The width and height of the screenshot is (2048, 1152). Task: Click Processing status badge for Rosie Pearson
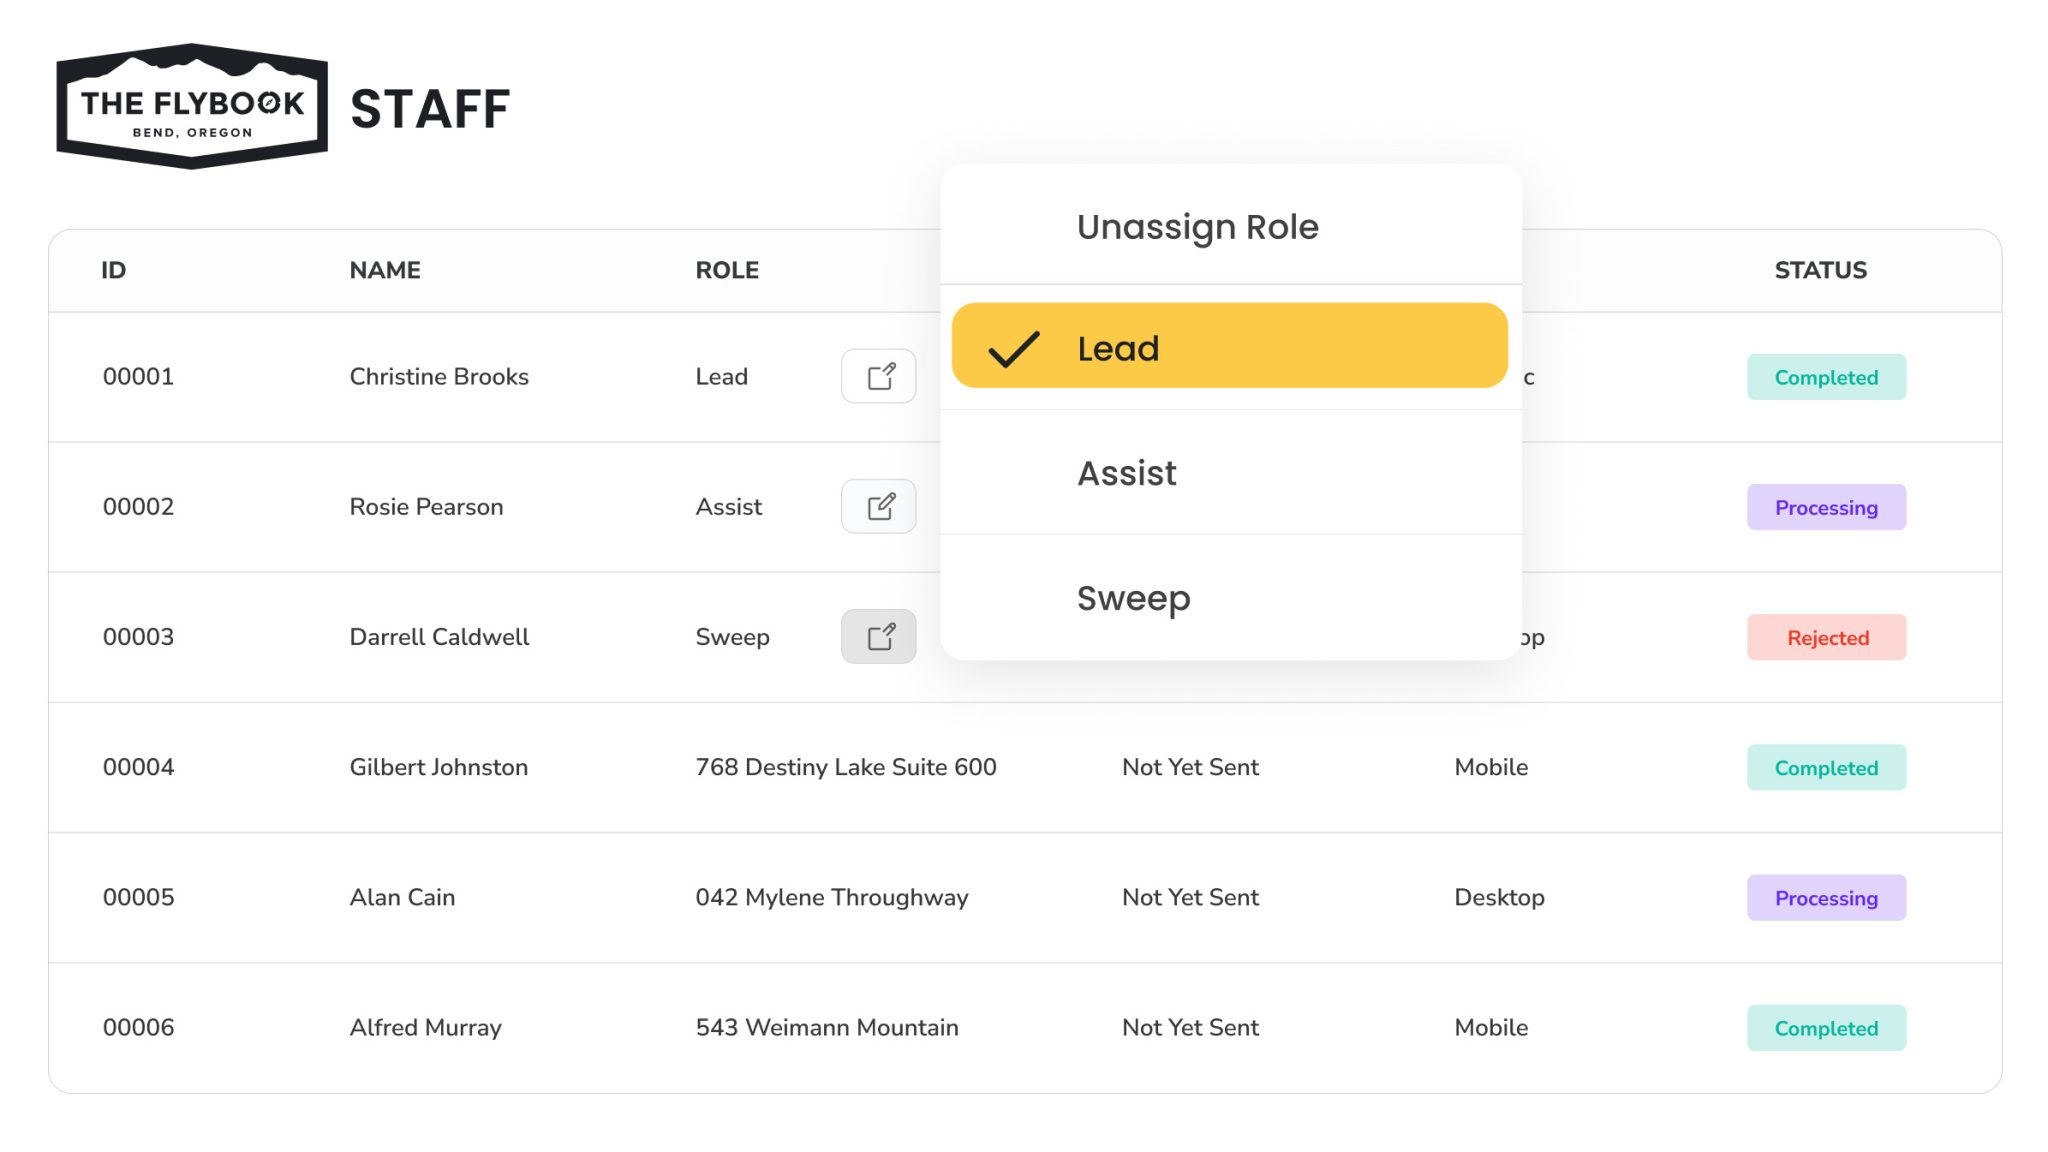[x=1826, y=507]
